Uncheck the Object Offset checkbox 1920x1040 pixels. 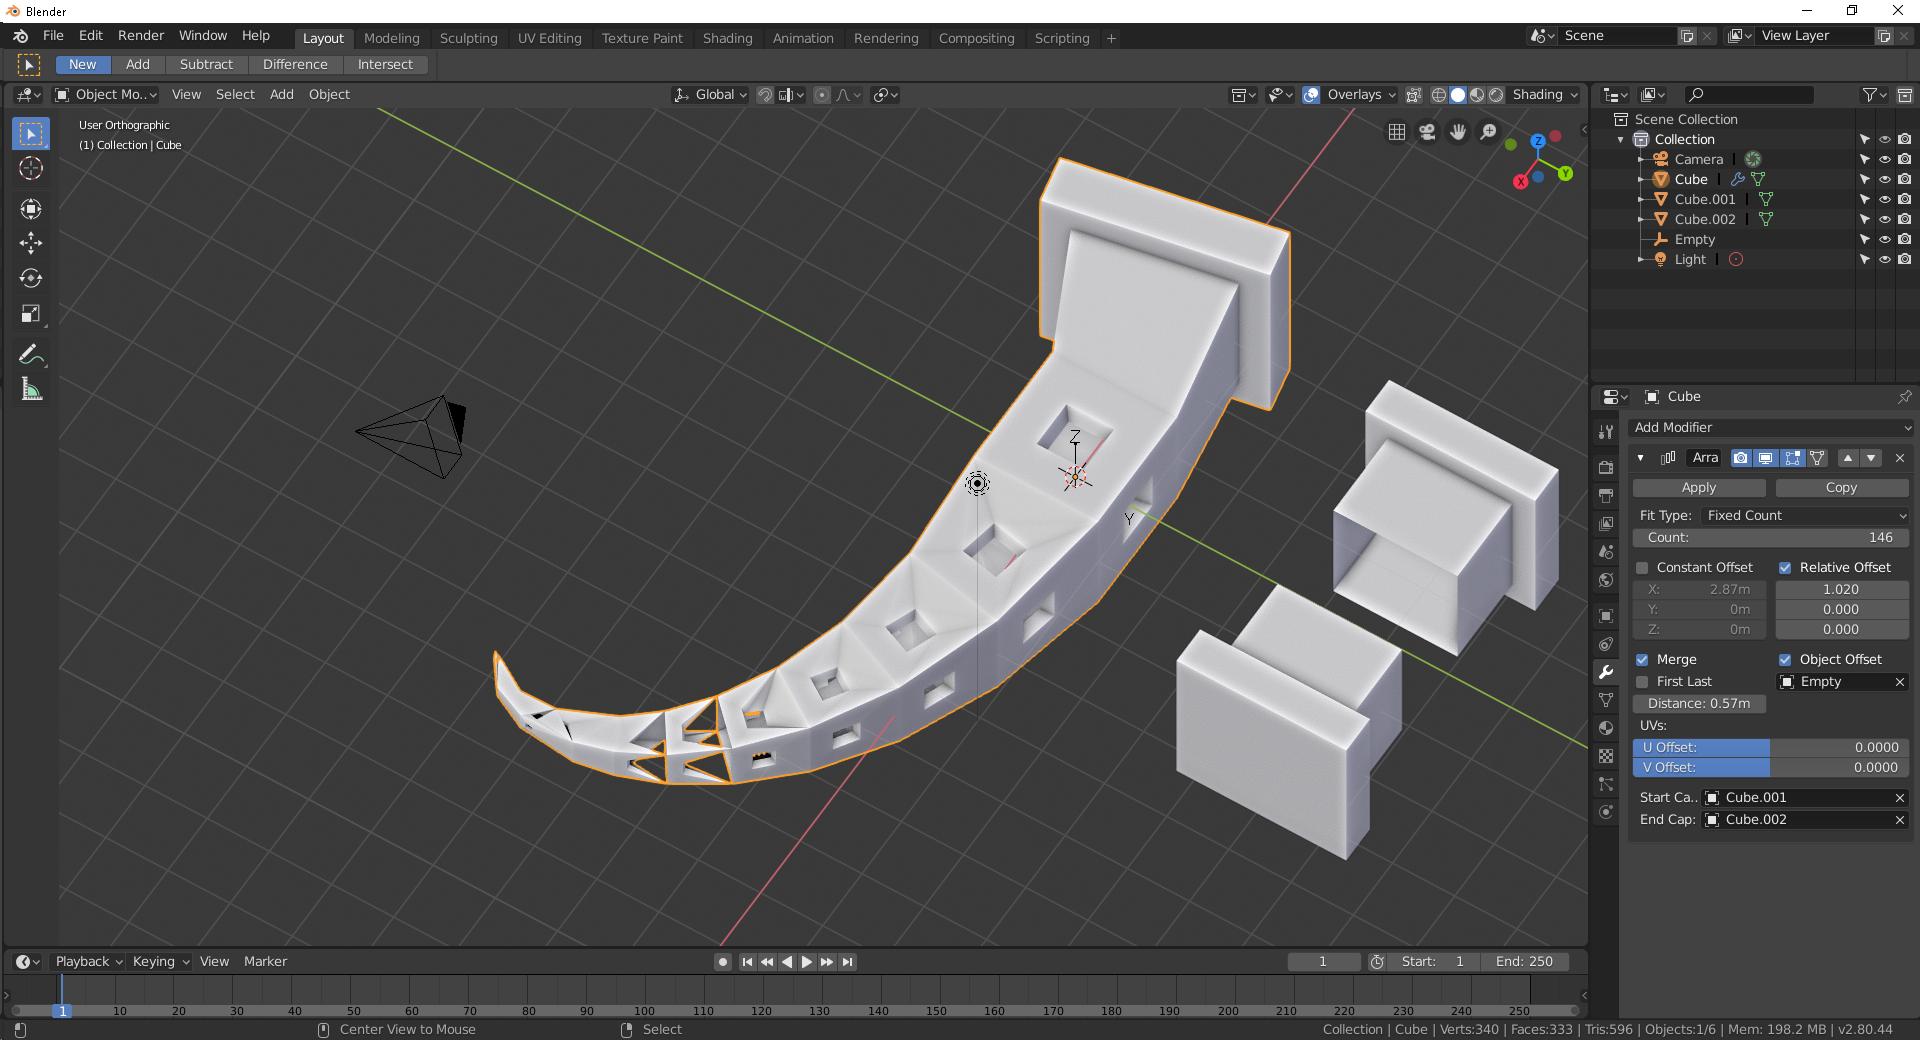tap(1785, 660)
